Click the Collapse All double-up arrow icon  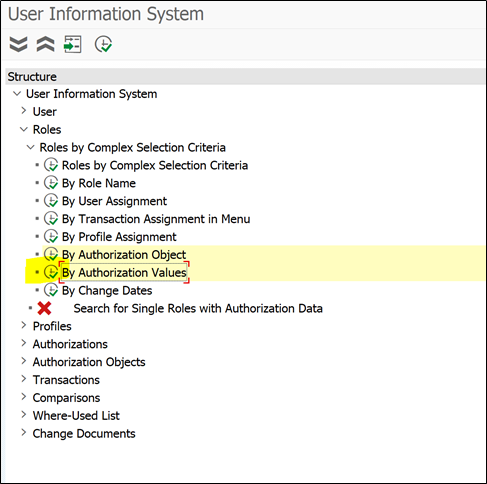tap(45, 44)
